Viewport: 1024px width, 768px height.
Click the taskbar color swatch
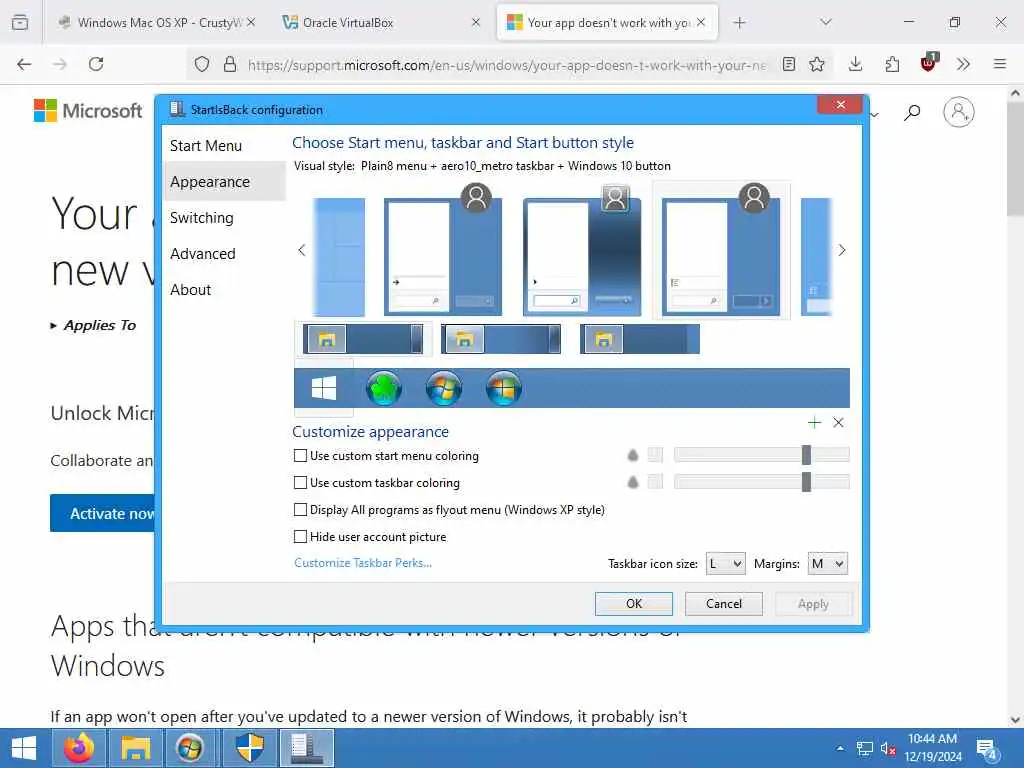tap(655, 482)
